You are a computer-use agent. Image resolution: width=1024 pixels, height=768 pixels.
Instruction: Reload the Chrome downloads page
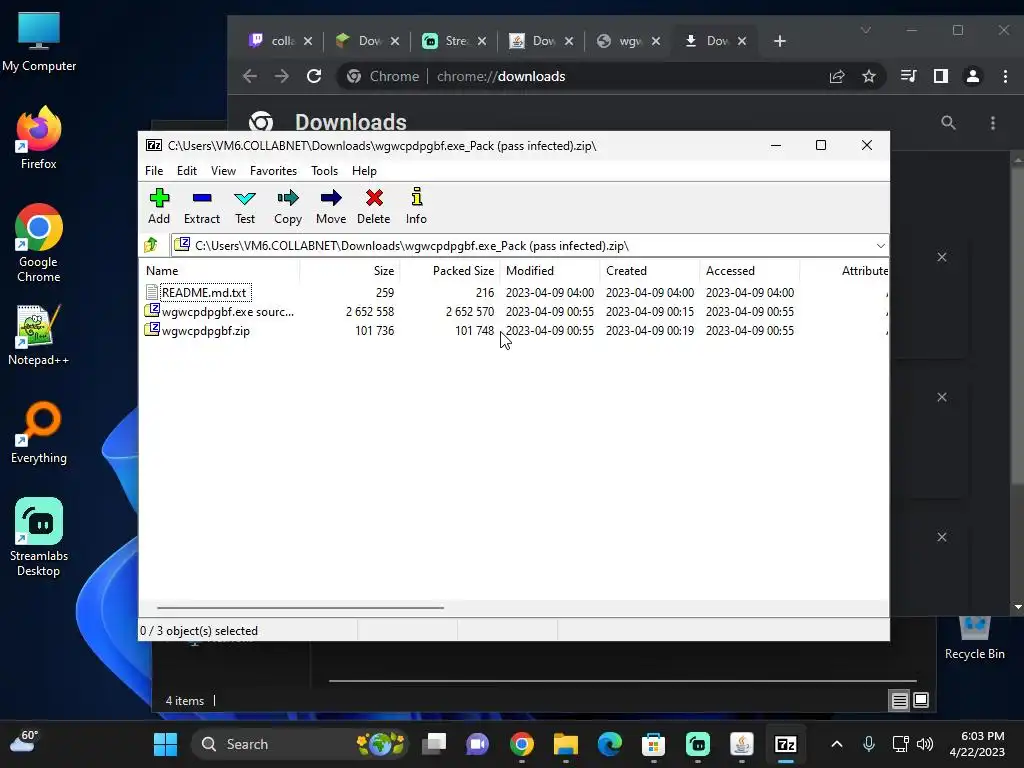click(314, 76)
